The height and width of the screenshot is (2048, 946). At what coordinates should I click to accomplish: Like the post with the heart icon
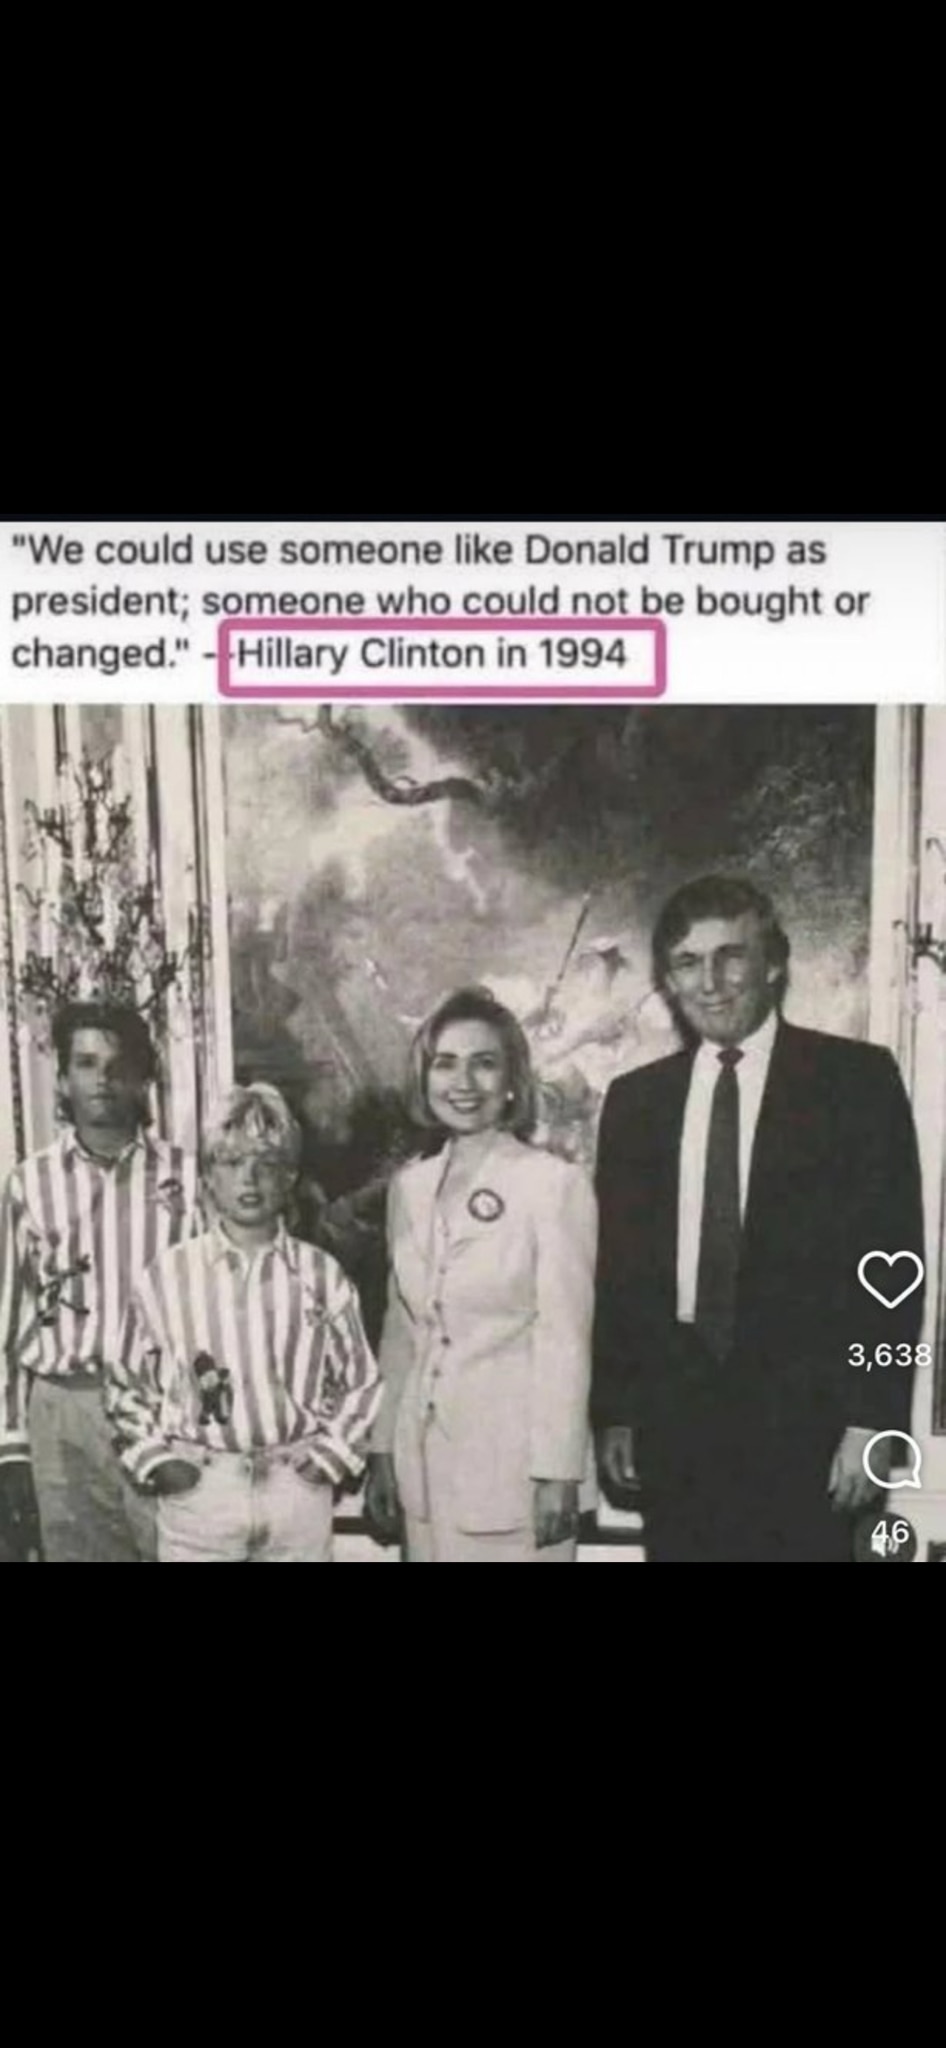(x=890, y=1279)
